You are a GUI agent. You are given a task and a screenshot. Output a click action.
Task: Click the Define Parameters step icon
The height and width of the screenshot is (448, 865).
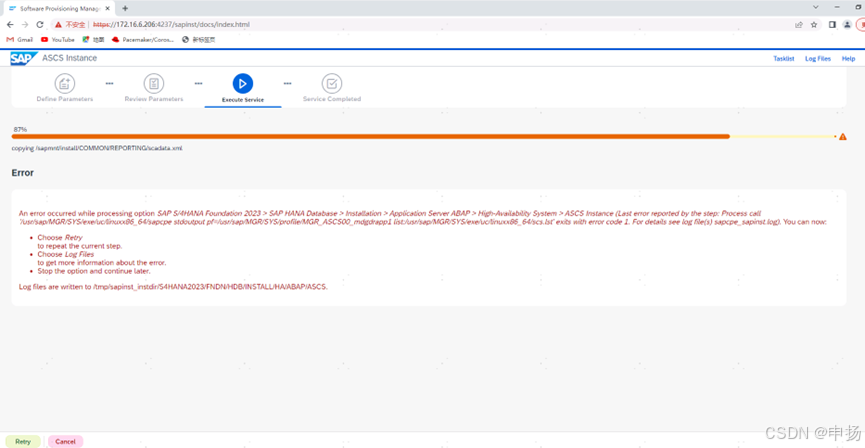pos(65,84)
